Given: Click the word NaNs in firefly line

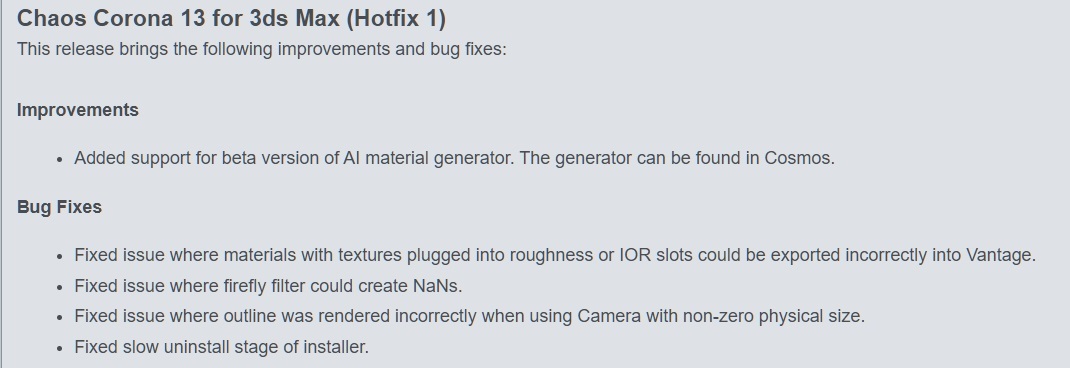Looking at the screenshot, I should pos(436,286).
